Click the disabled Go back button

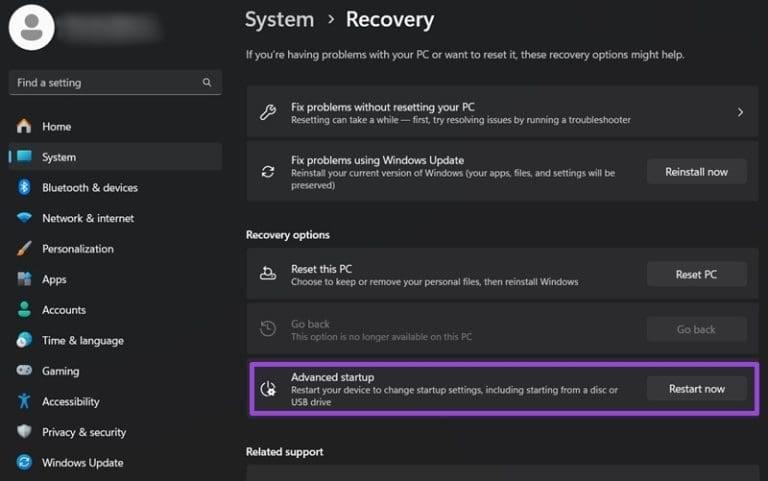coord(696,329)
